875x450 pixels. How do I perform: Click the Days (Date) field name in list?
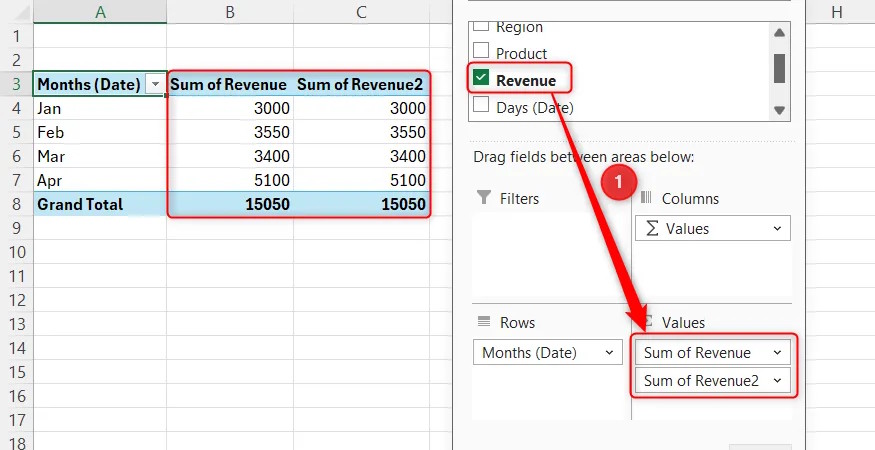click(535, 107)
